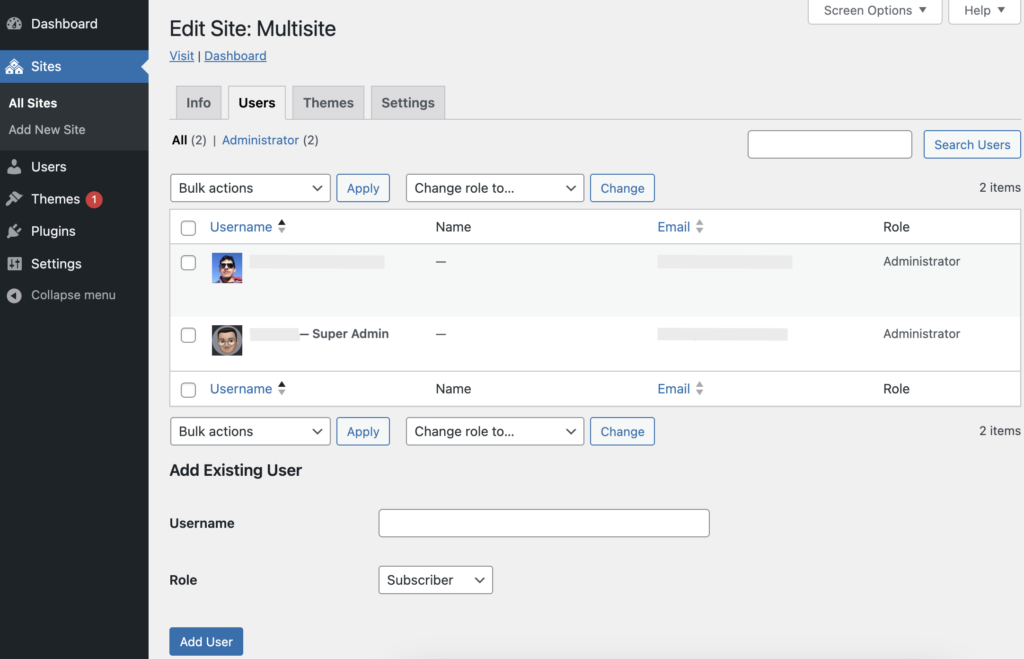Viewport: 1024px width, 659px height.
Task: Open All Sites in sidebar submenu
Action: click(x=33, y=103)
